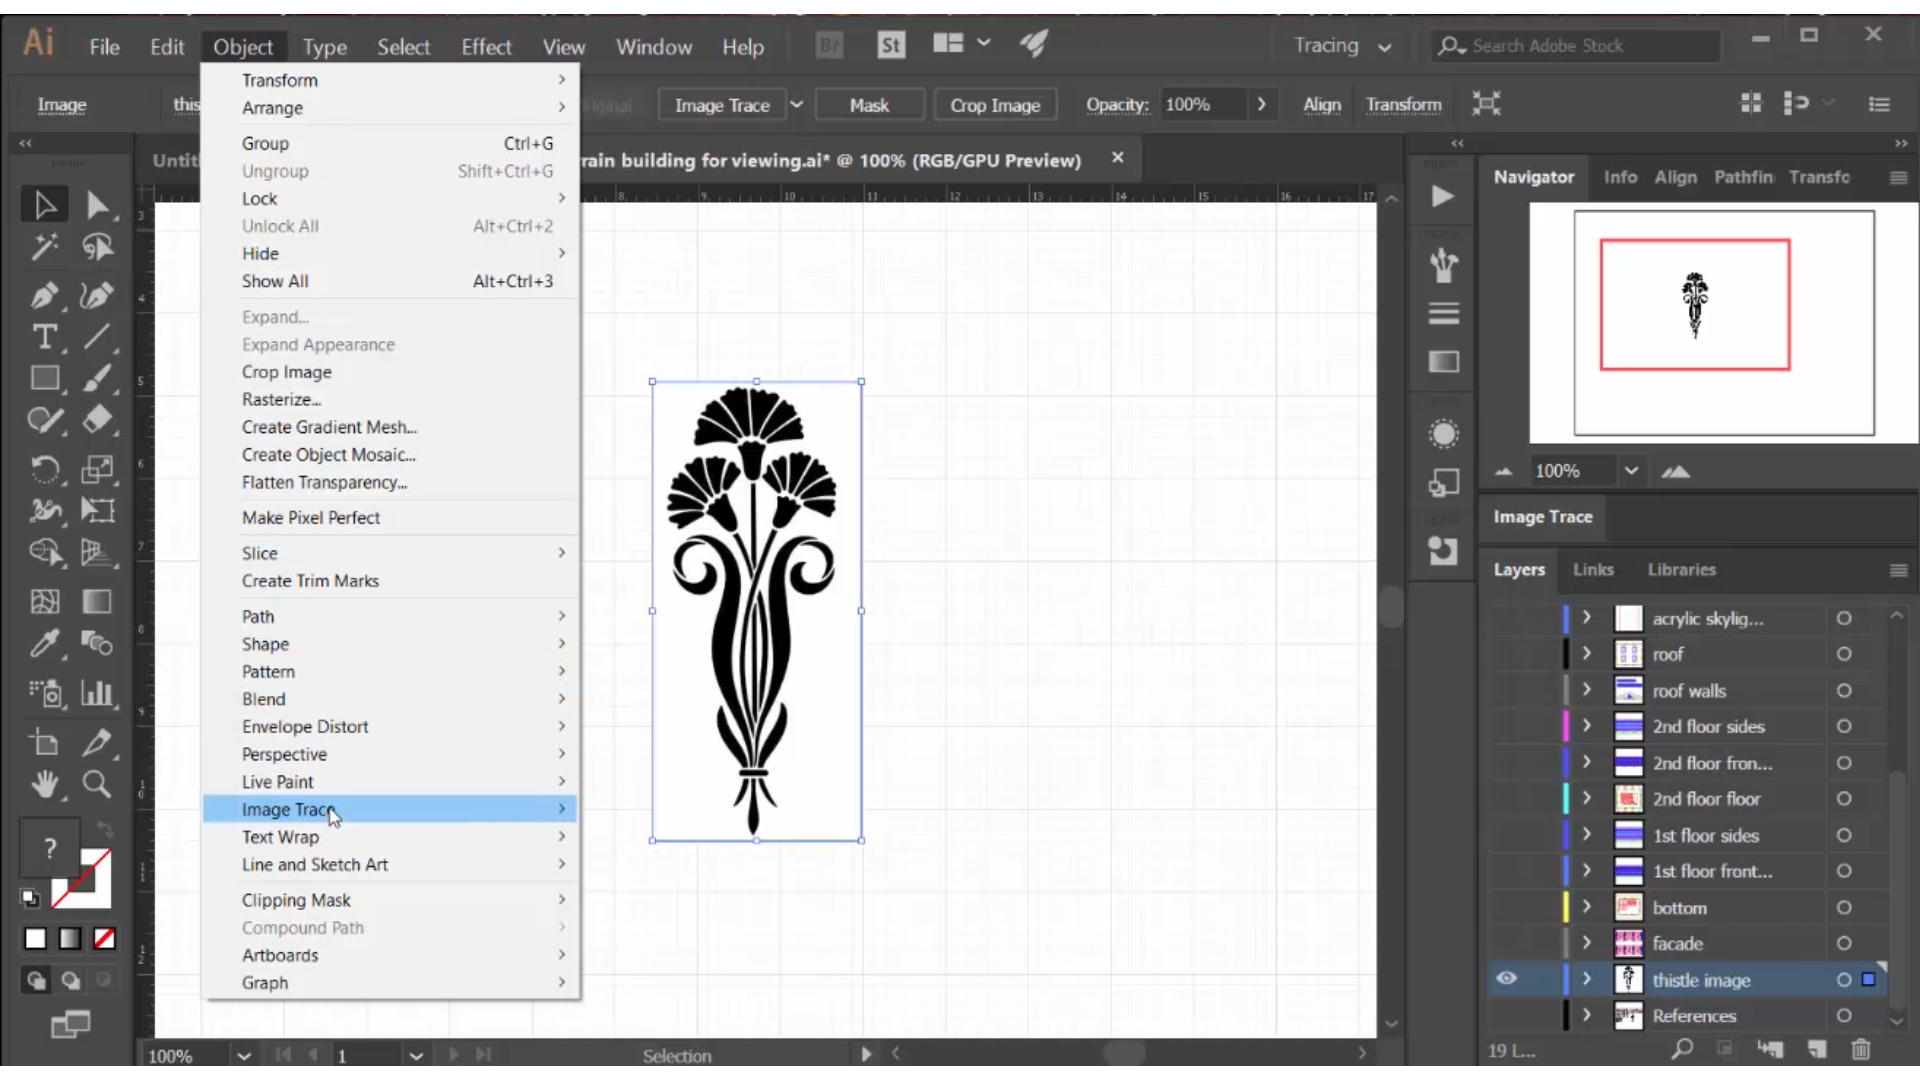Activate the Zoom tool
1920x1080 pixels.
[97, 786]
